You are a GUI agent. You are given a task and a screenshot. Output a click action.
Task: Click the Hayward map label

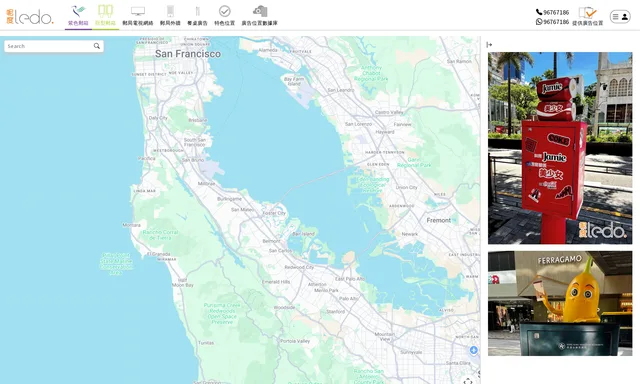click(385, 132)
